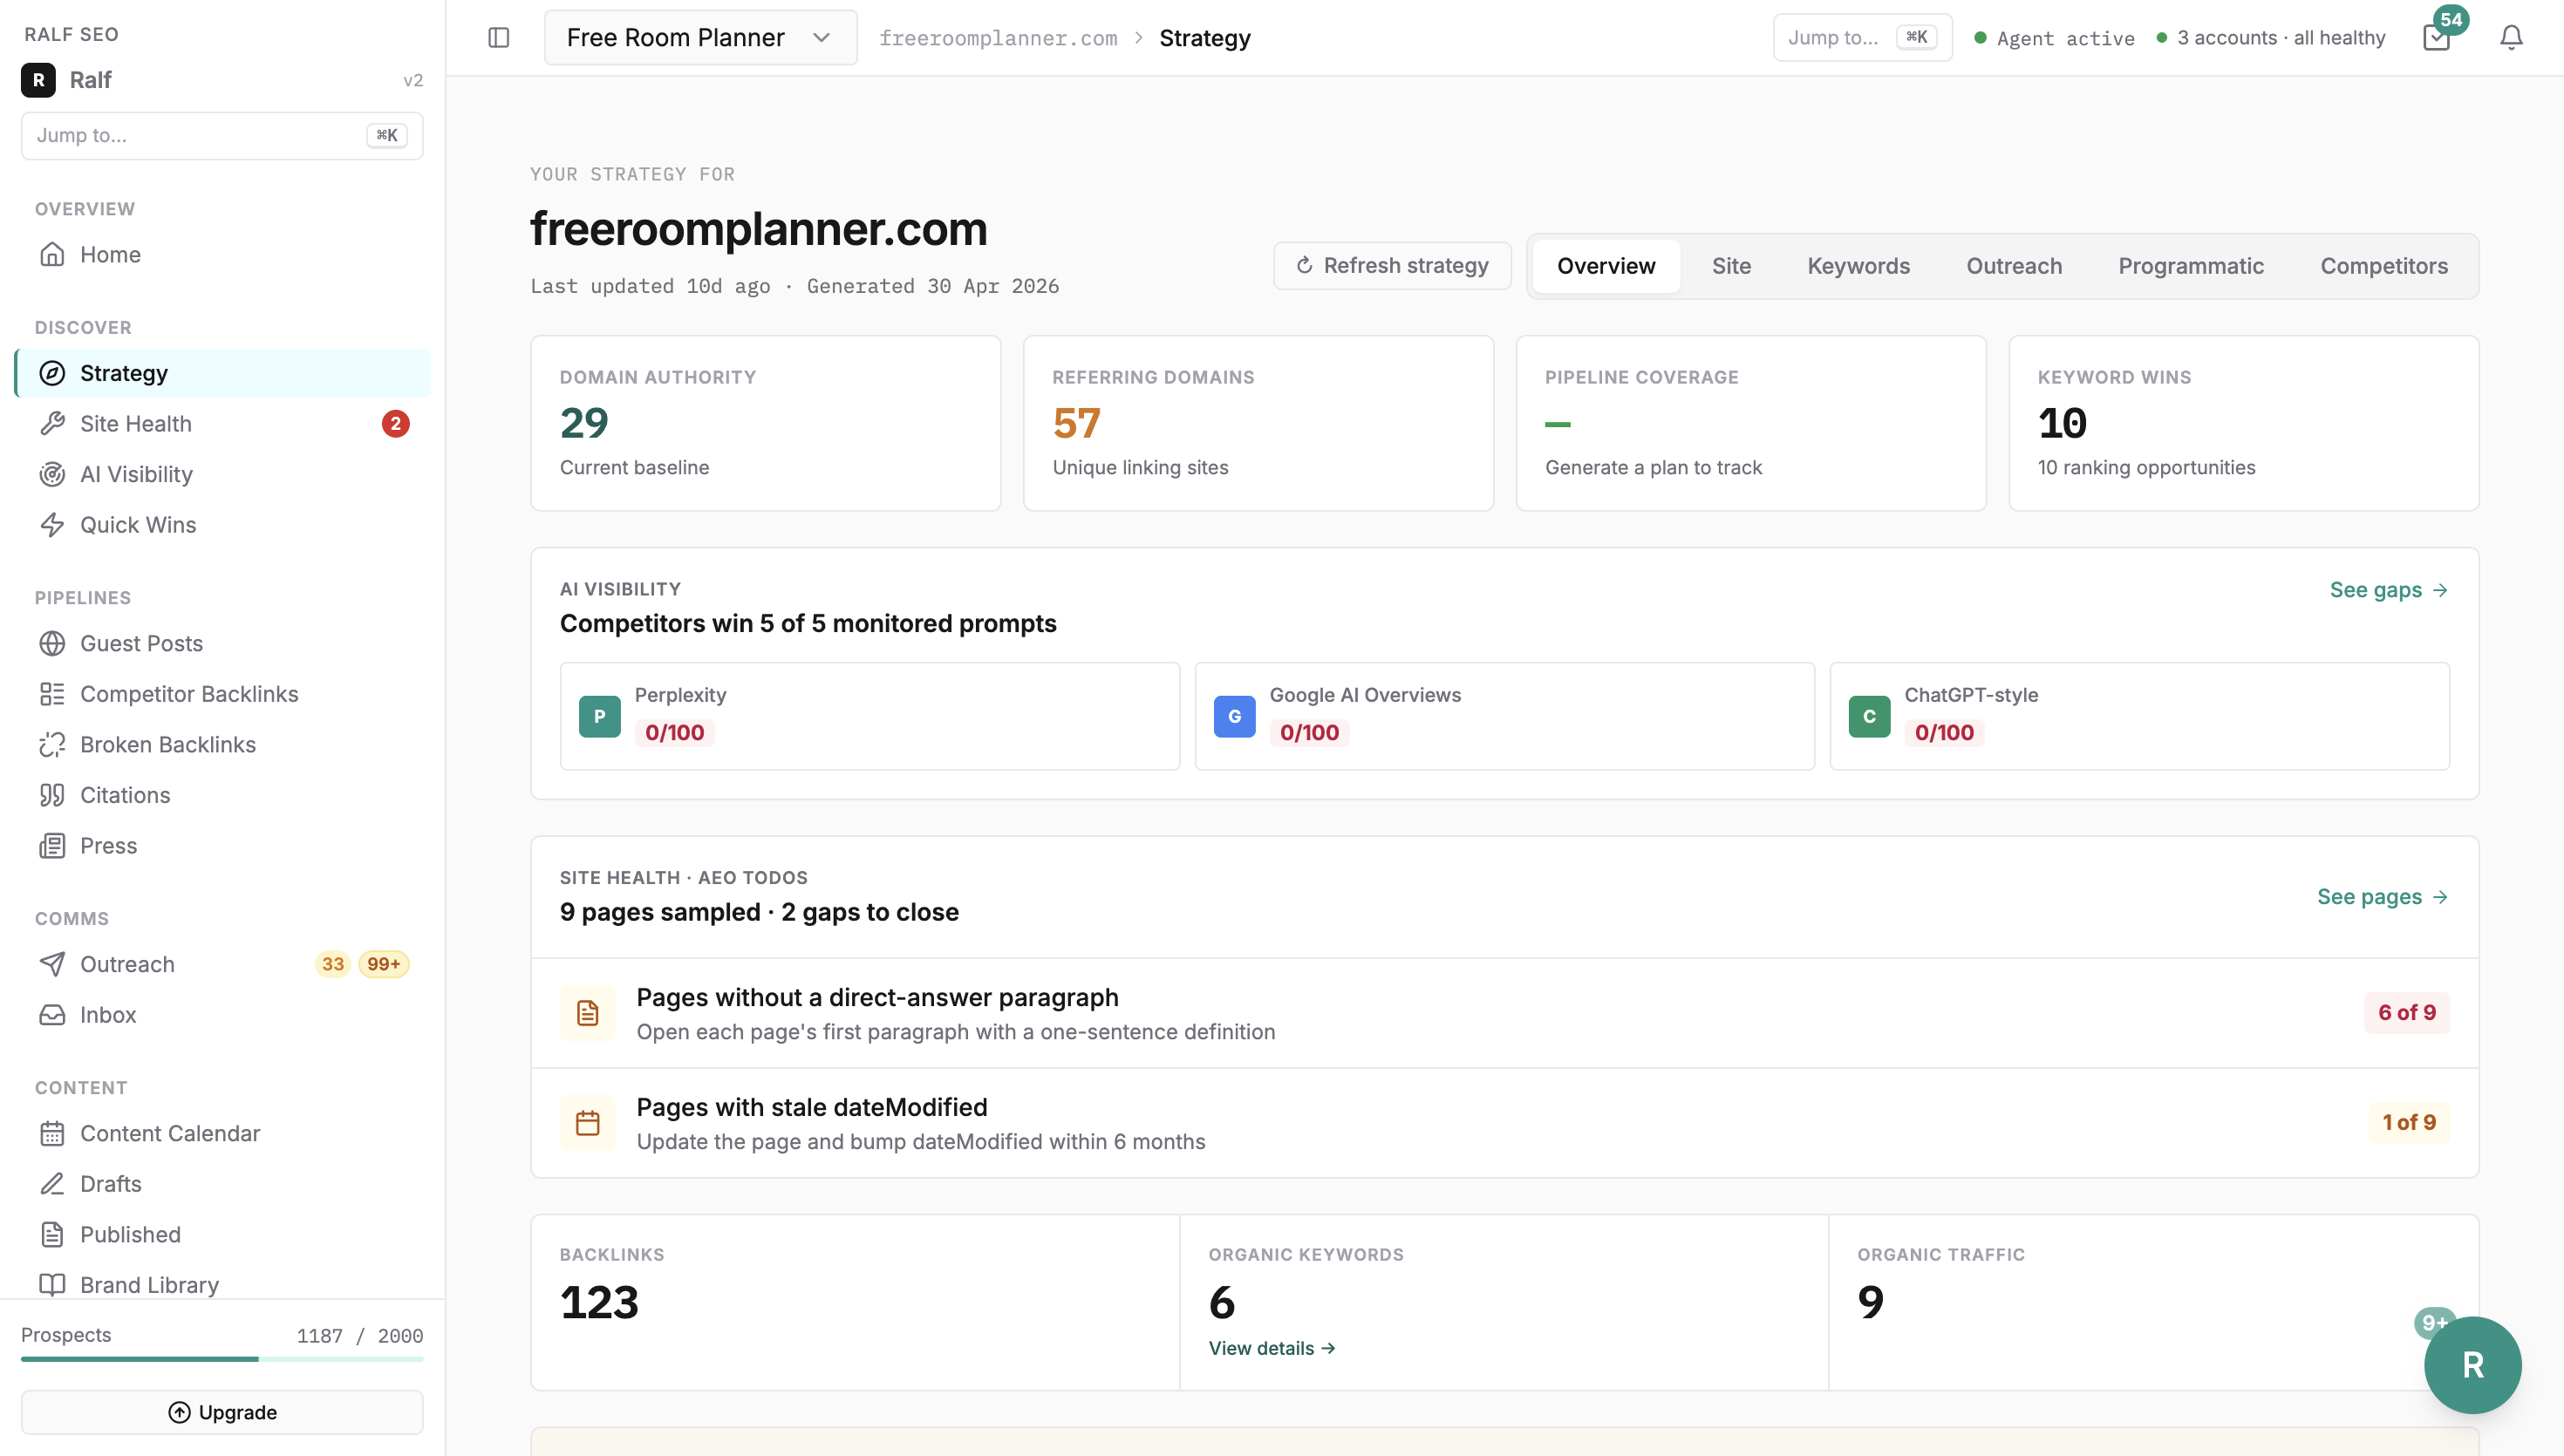This screenshot has height=1456, width=2564.
Task: Open Drafts via pencil icon
Action: pyautogui.click(x=52, y=1184)
